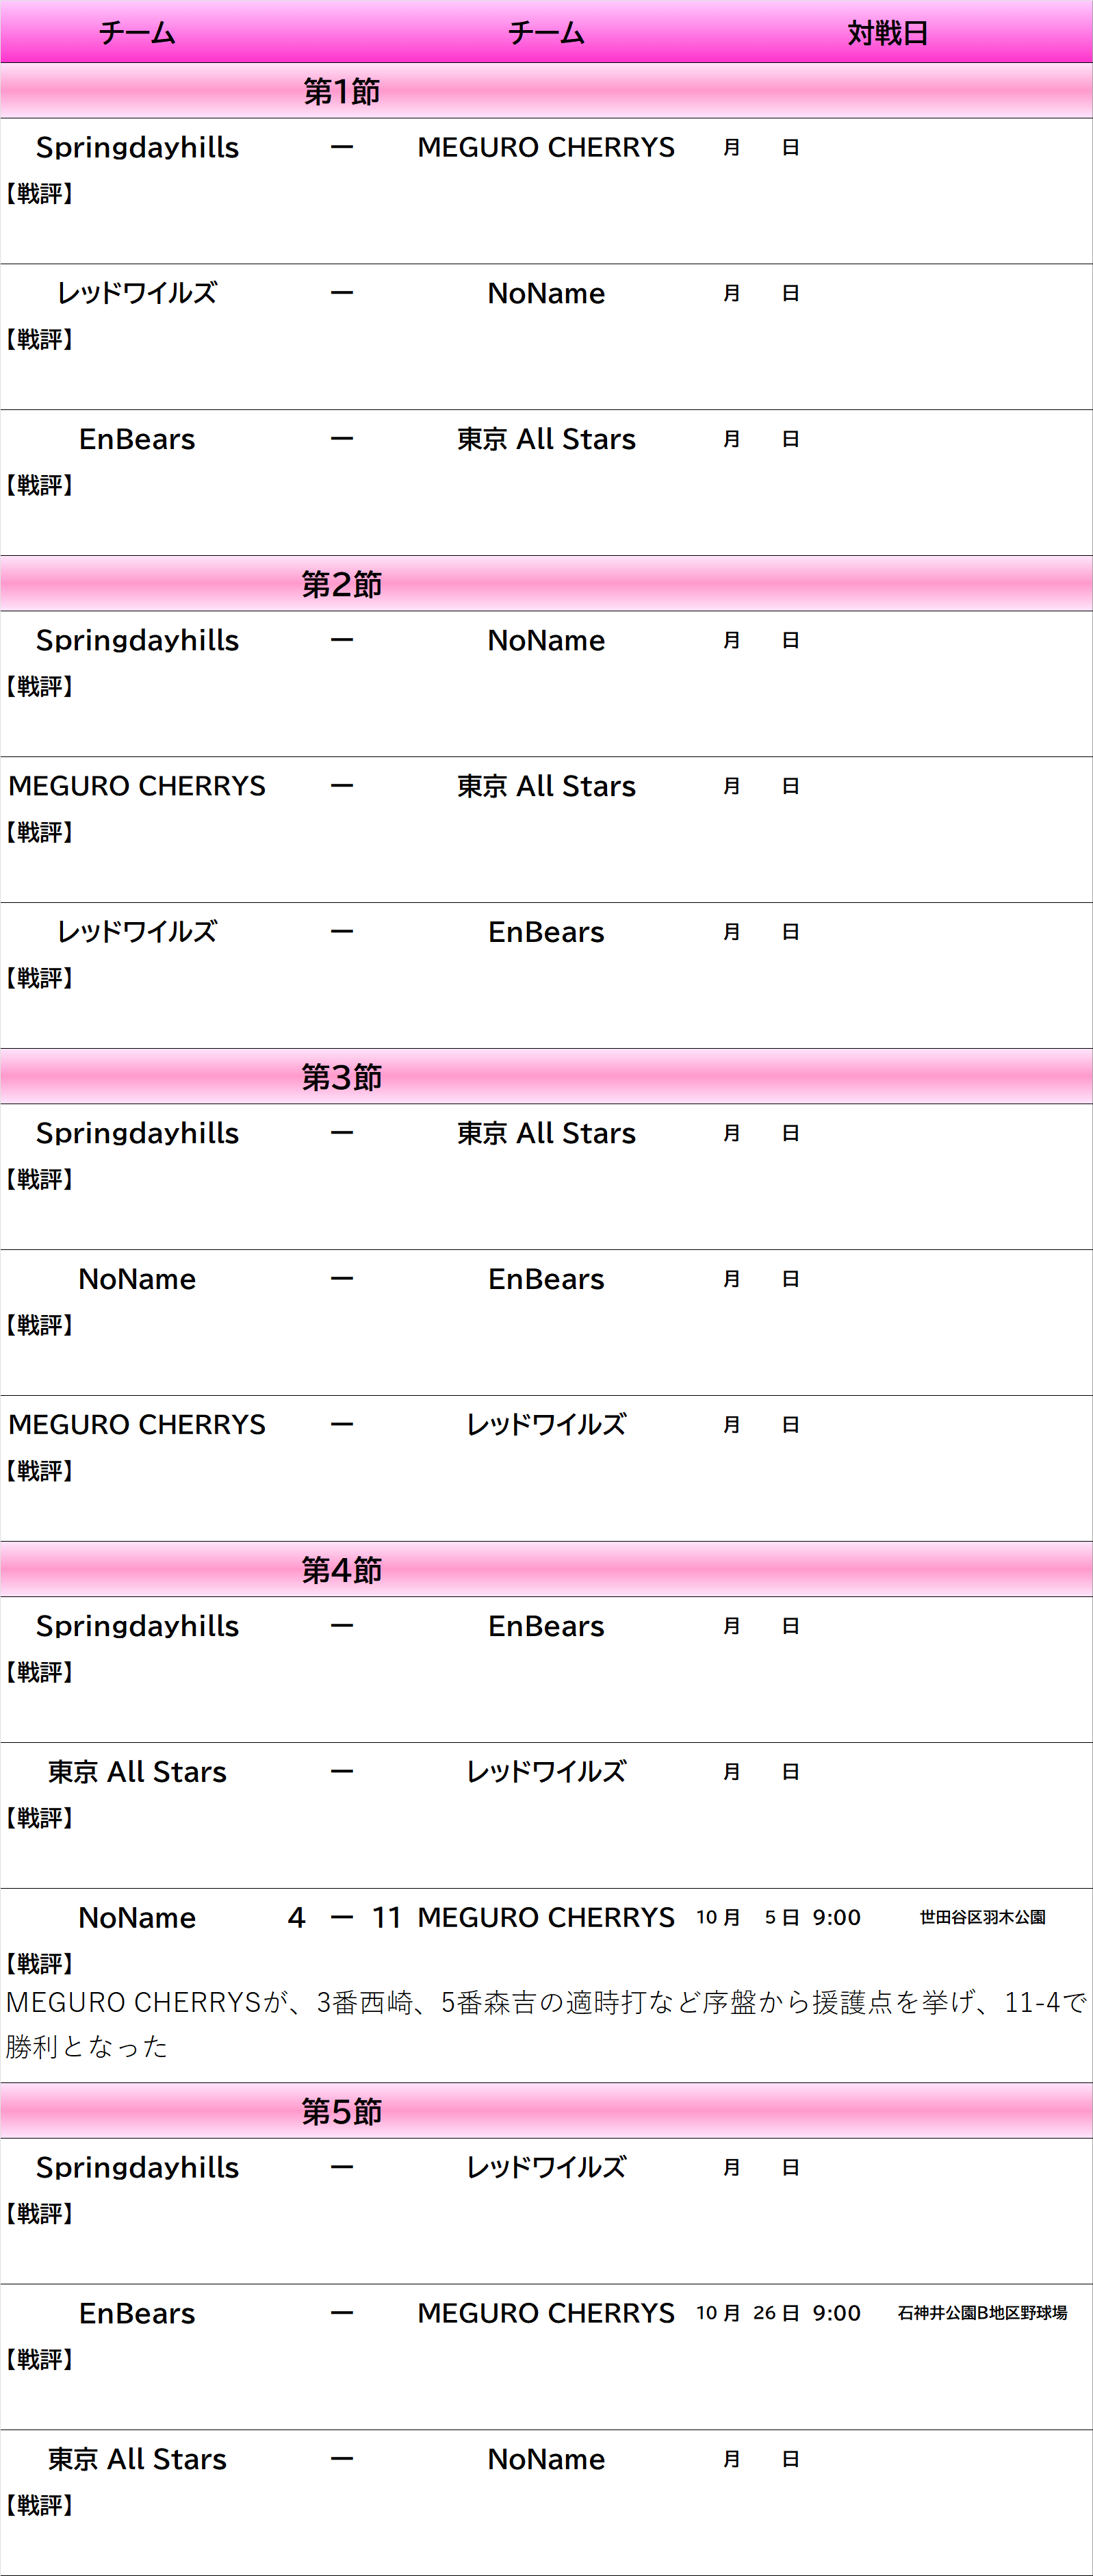Viewport: 1093px width, 2576px height.
Task: Select the 第3節 section header
Action: pos(341,1077)
